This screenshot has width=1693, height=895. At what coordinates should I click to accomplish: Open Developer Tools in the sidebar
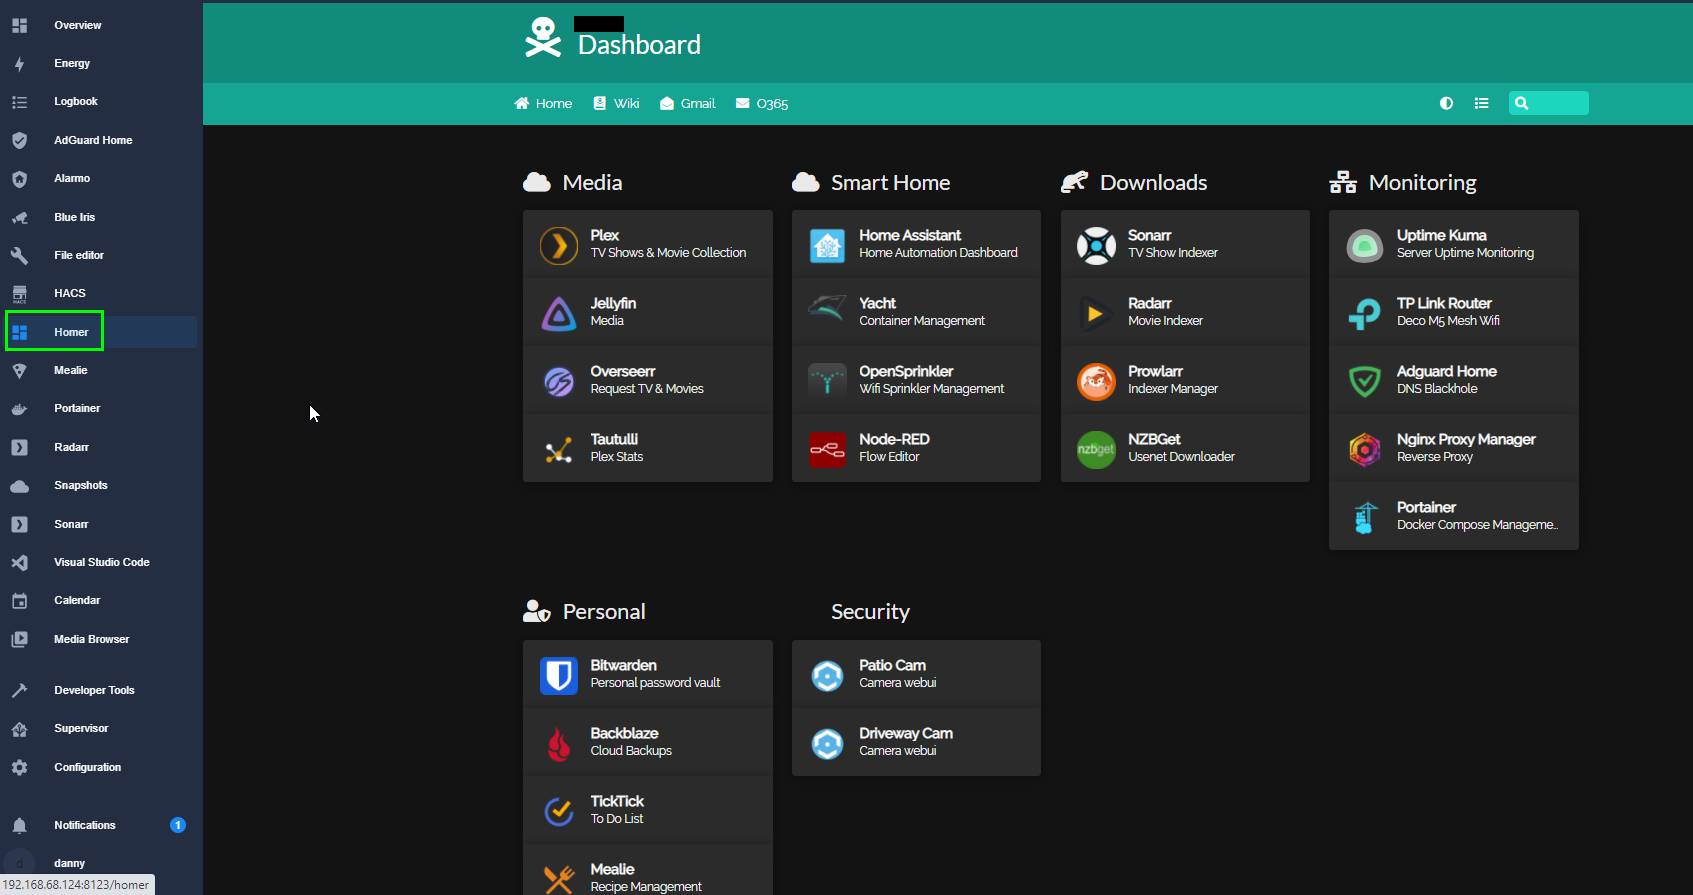100,690
